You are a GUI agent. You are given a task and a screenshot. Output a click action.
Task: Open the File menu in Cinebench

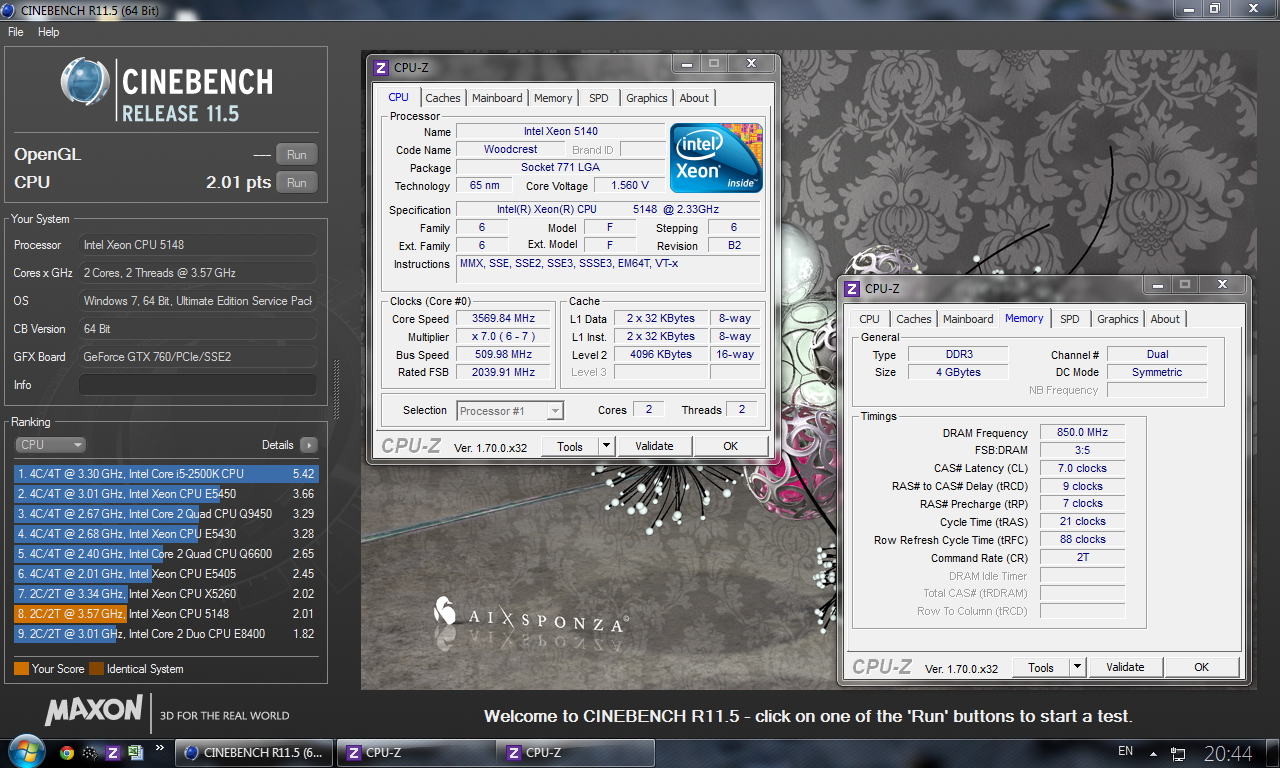(16, 32)
